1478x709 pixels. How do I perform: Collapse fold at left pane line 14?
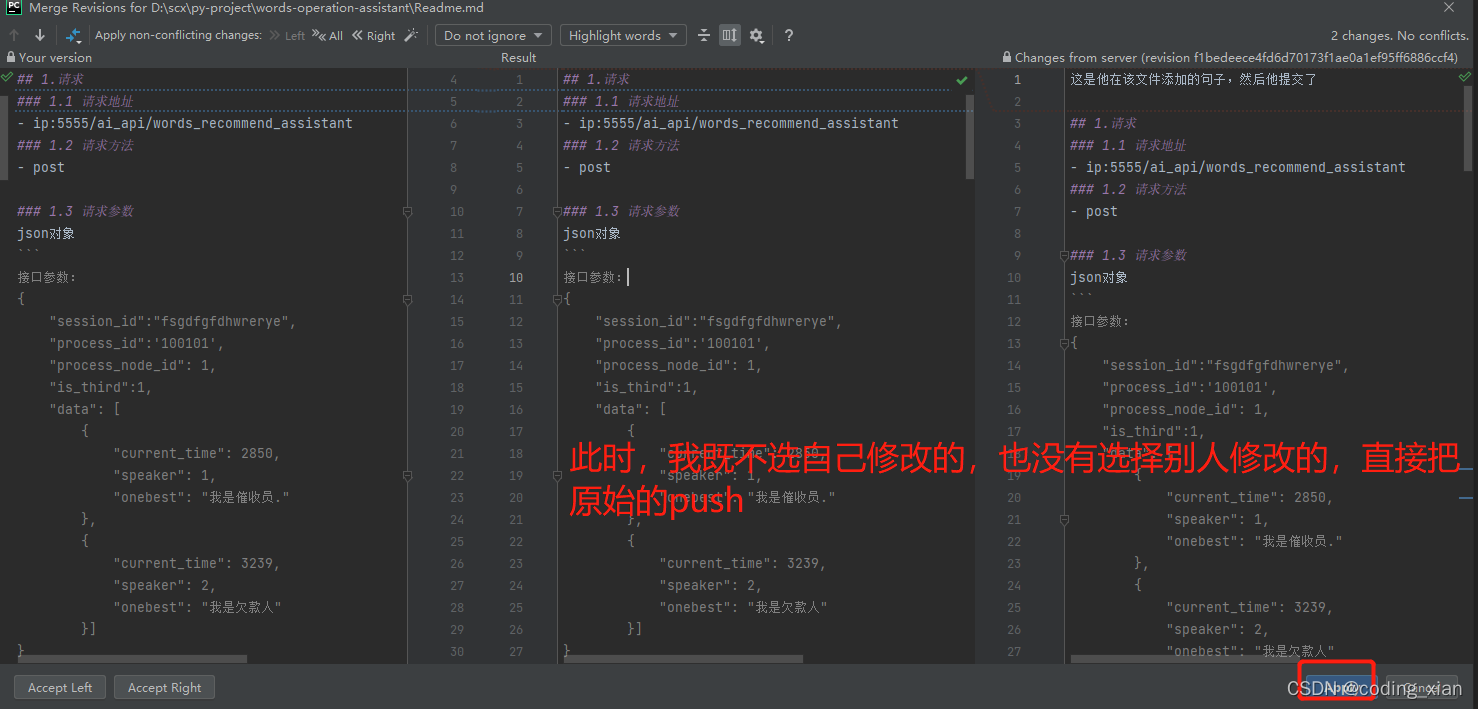[x=407, y=300]
